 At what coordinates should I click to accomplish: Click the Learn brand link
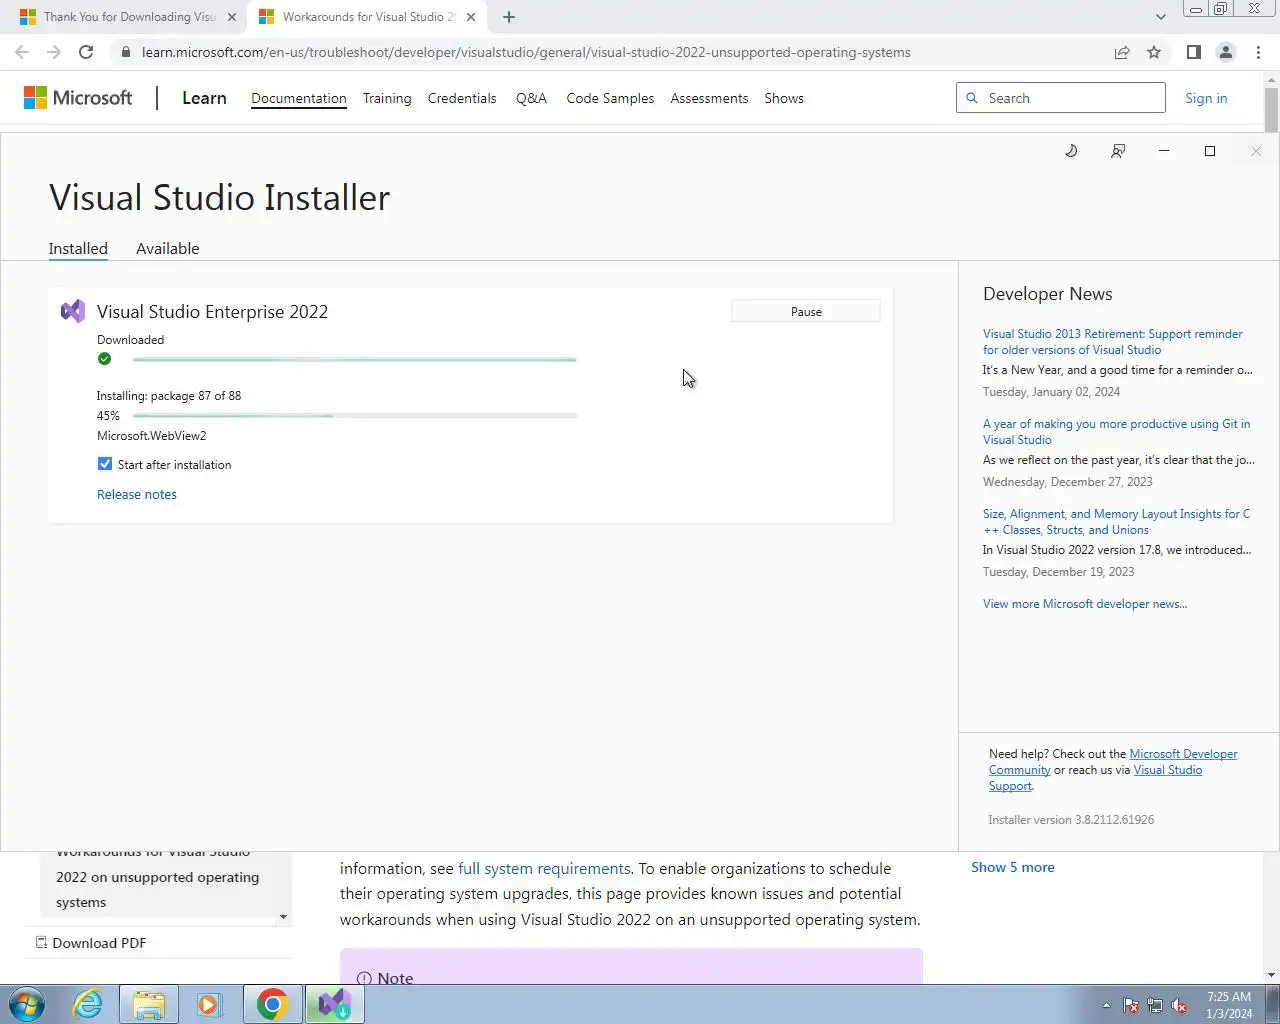[x=204, y=98]
